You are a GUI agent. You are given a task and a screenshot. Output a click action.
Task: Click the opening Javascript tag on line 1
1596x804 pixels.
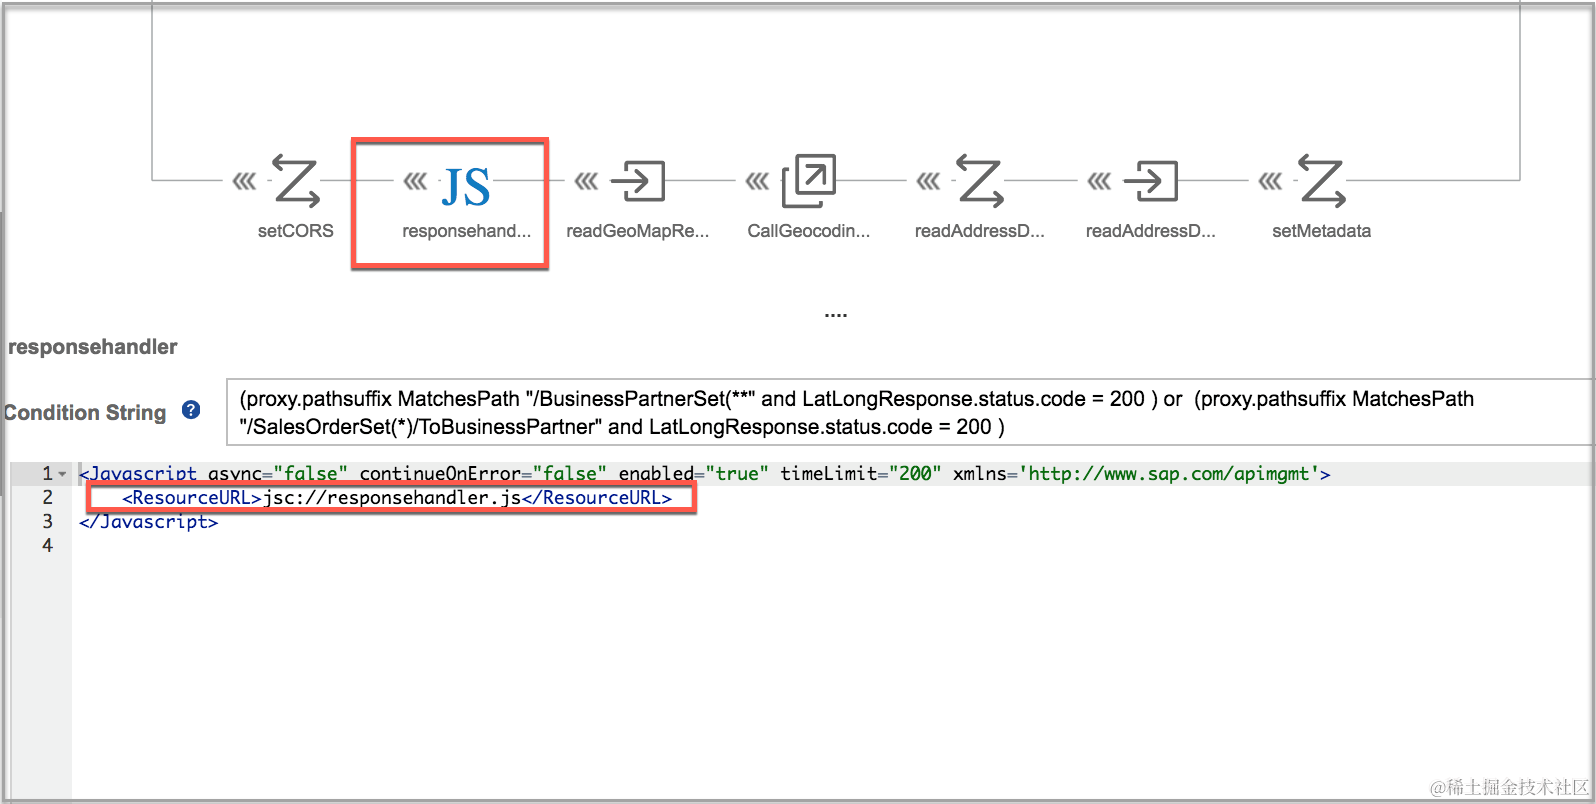tap(704, 474)
